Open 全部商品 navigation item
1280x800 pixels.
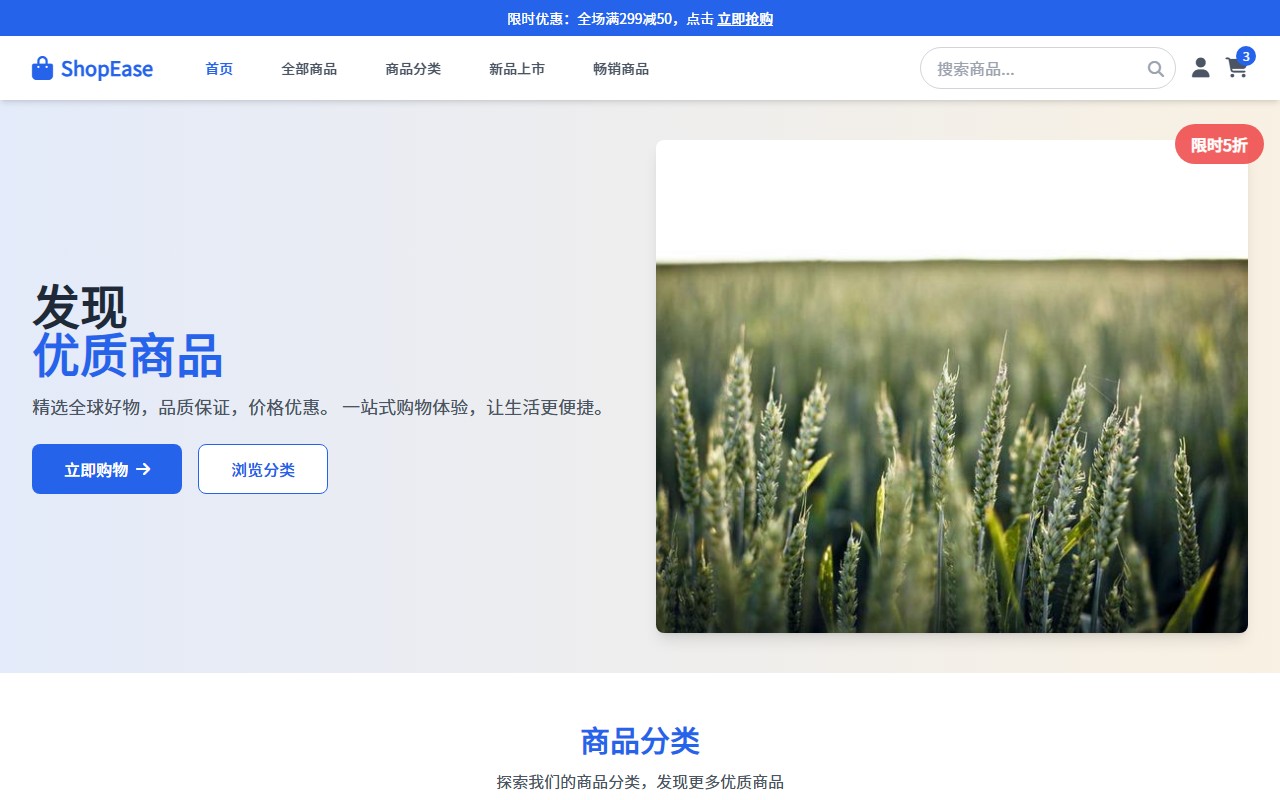[x=309, y=69]
